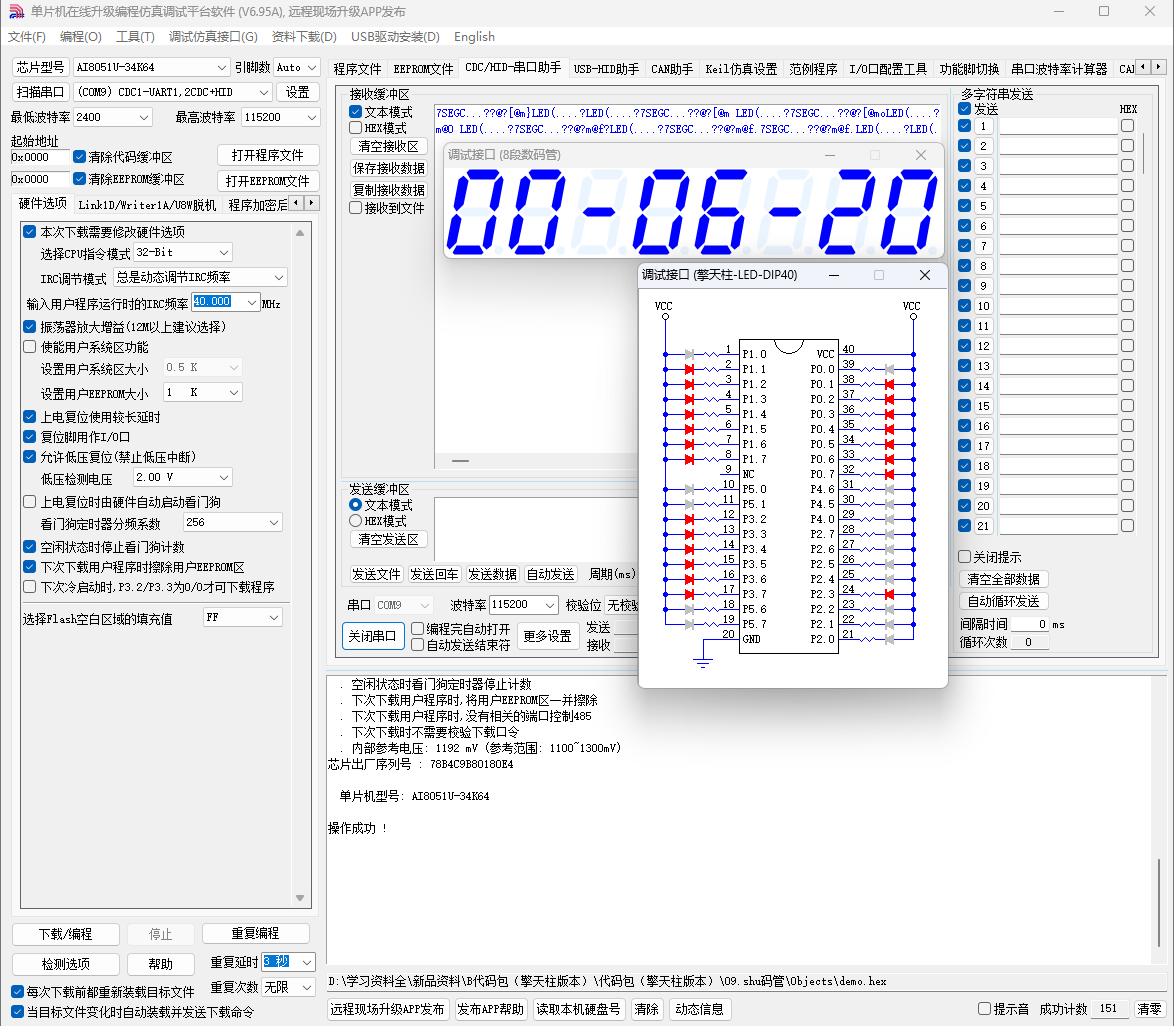Viewport: 1174px width, 1026px height.
Task: Click left arrow of hardware options tabs
Action: 296,203
